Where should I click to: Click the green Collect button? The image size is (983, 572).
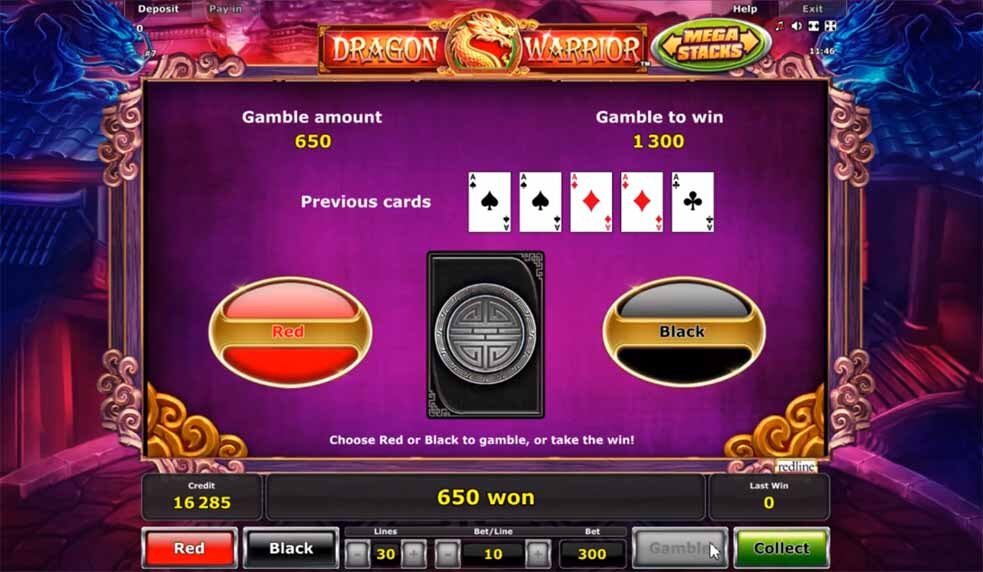781,548
